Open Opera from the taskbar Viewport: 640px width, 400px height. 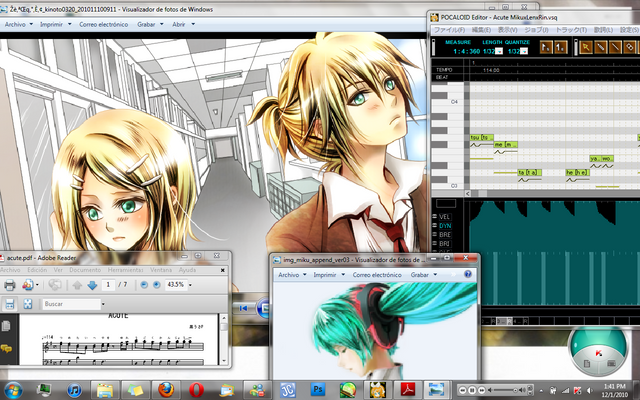point(197,390)
